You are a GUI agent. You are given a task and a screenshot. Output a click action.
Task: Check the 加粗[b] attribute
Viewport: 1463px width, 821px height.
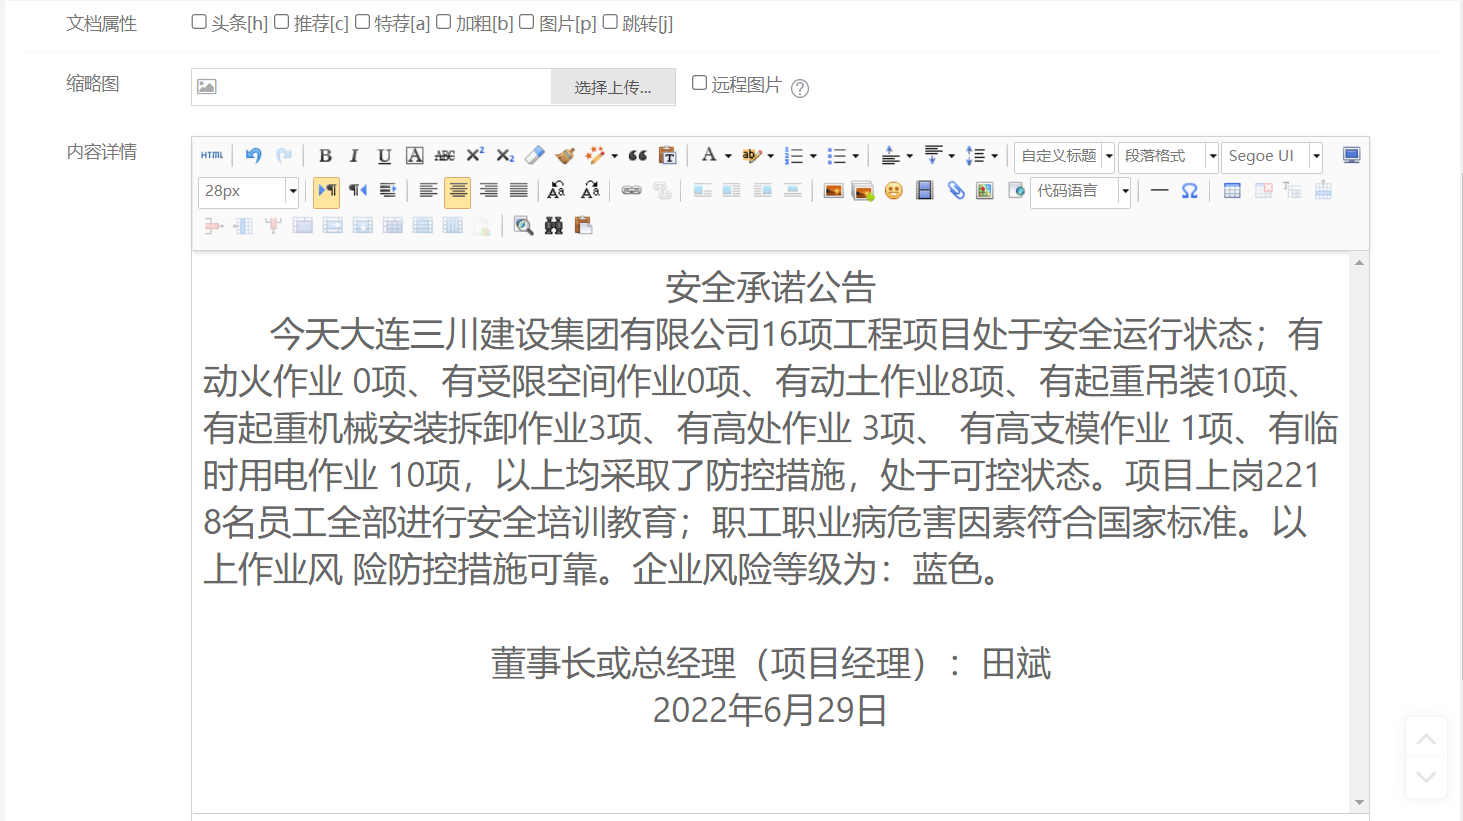[x=444, y=22]
